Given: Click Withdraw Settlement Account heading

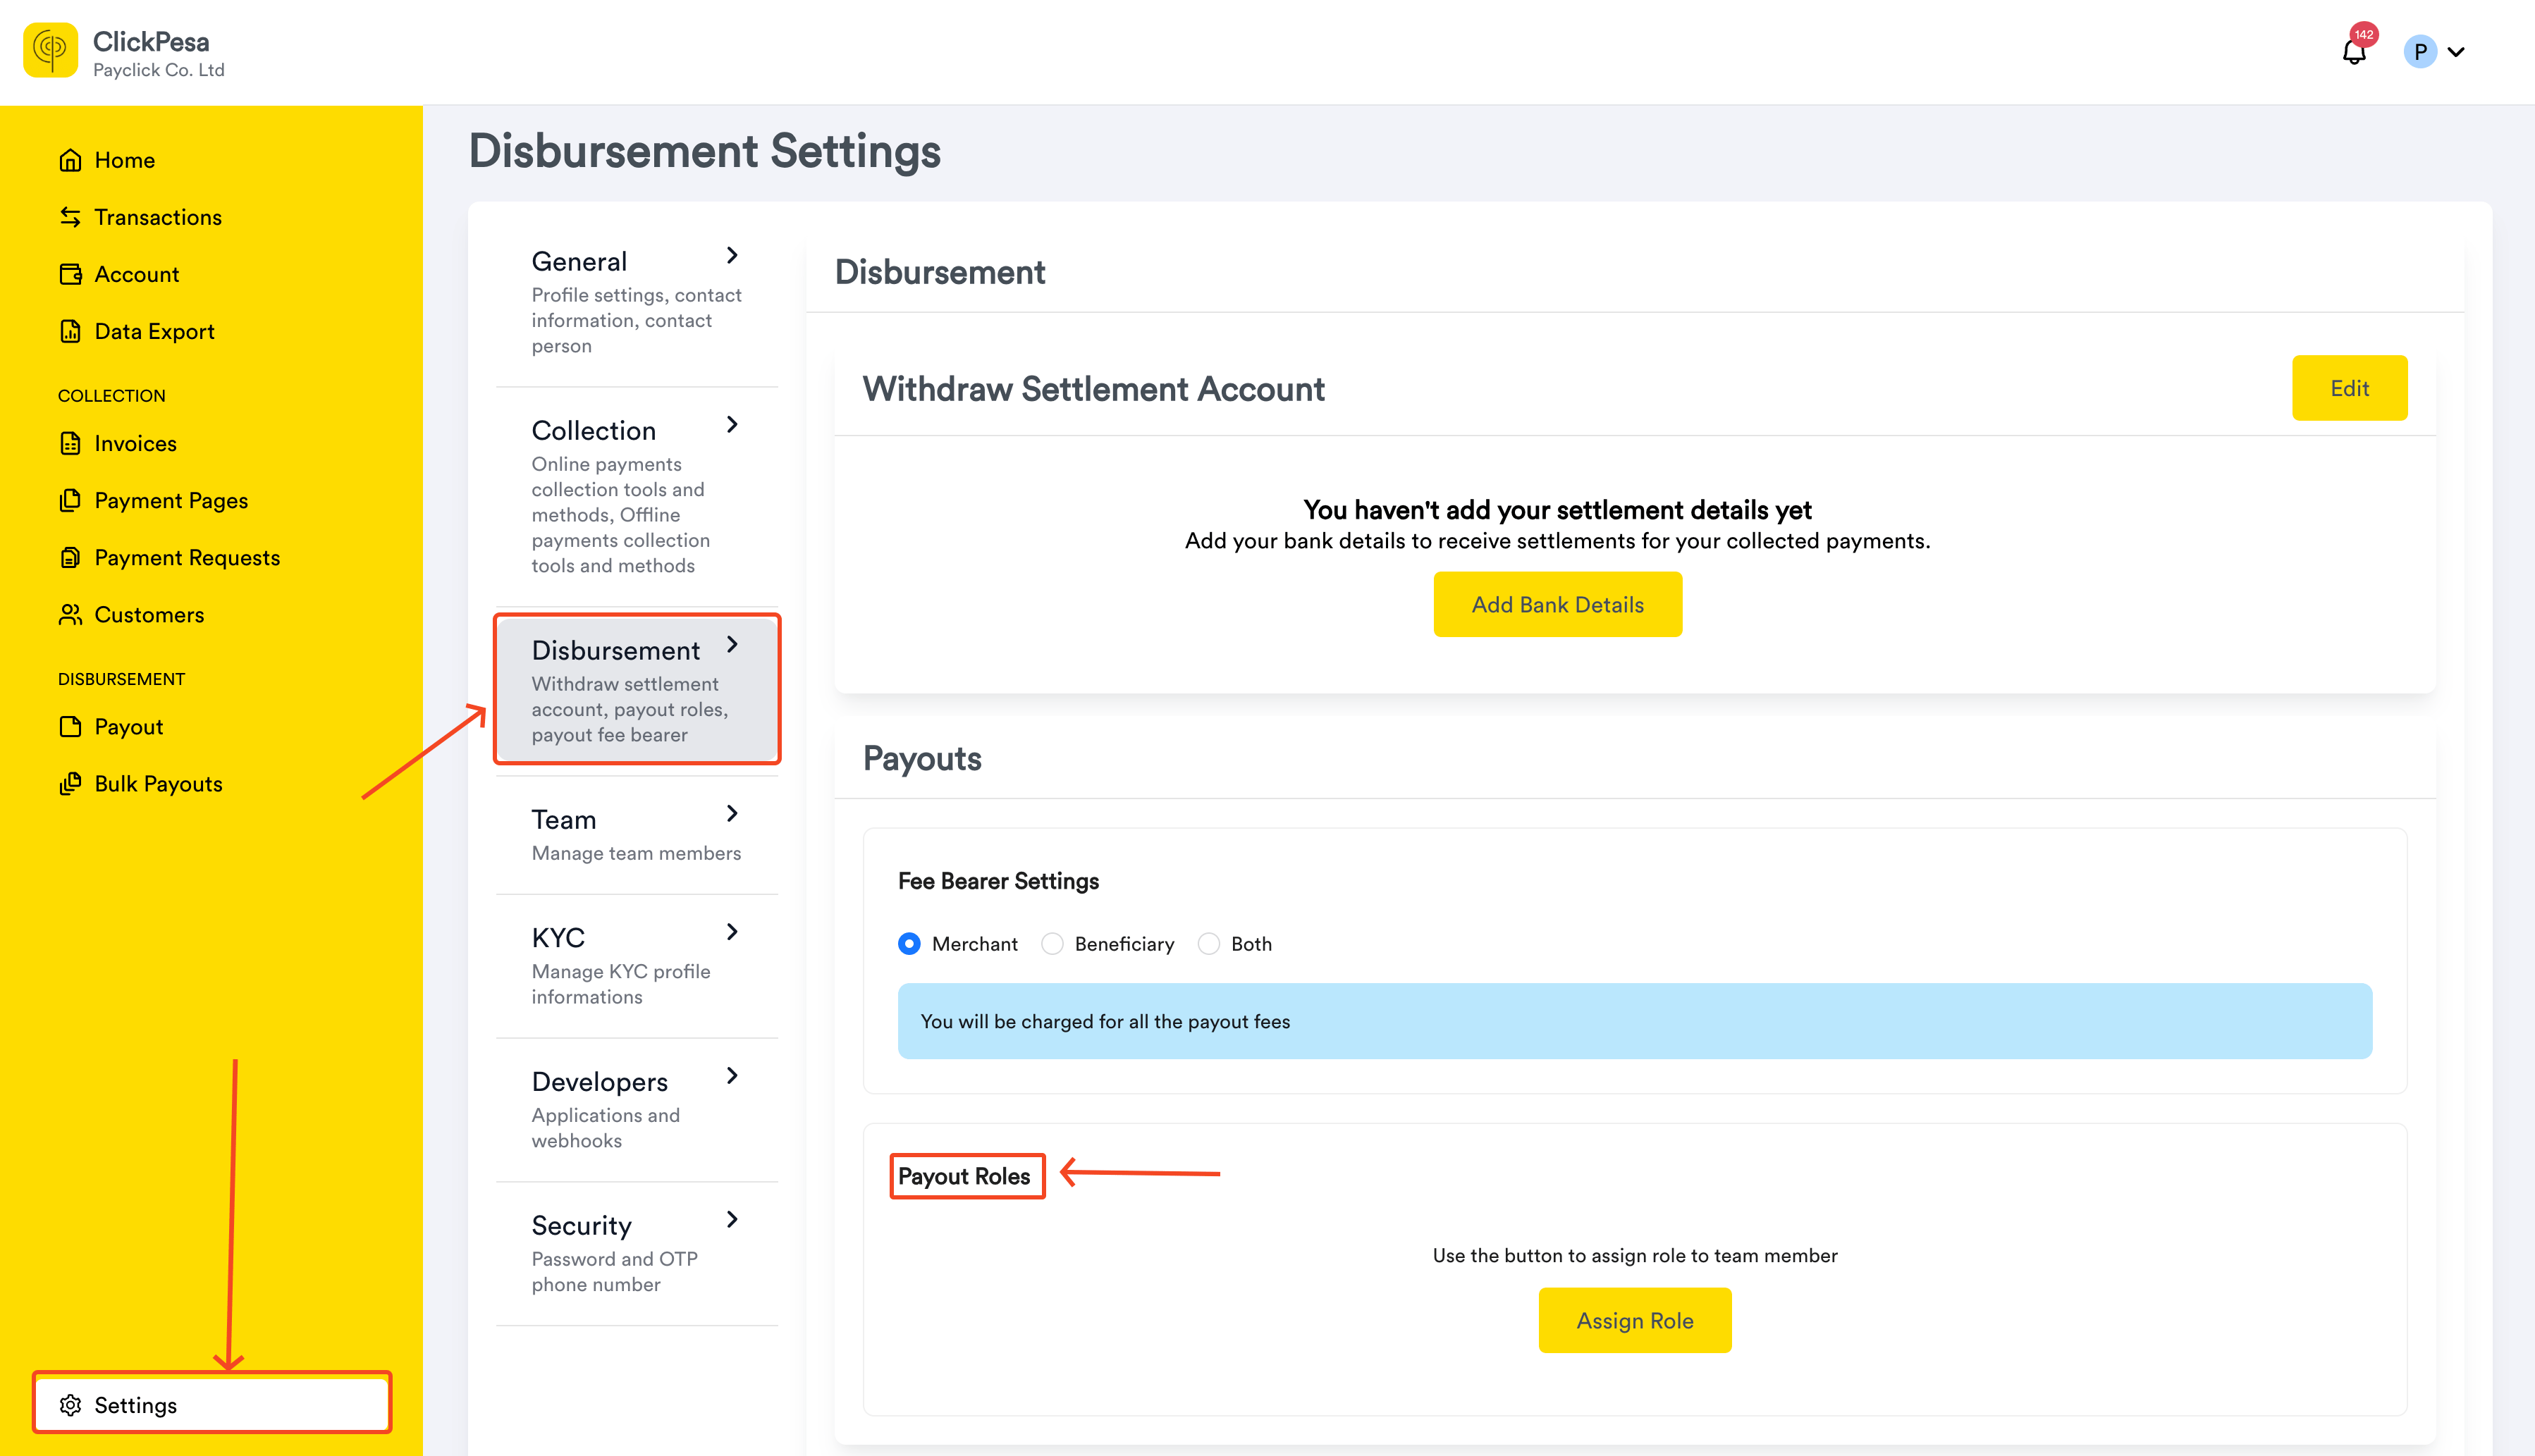Looking at the screenshot, I should point(1093,389).
